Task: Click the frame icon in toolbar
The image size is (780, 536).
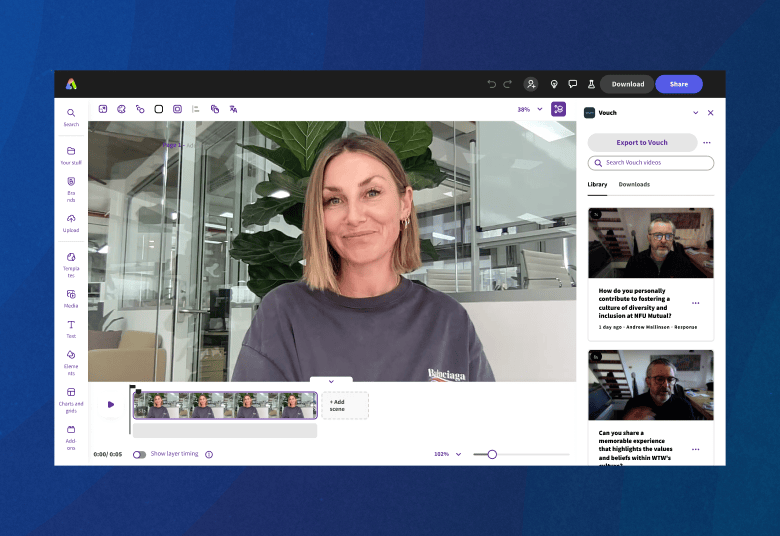Action: pyautogui.click(x=178, y=109)
